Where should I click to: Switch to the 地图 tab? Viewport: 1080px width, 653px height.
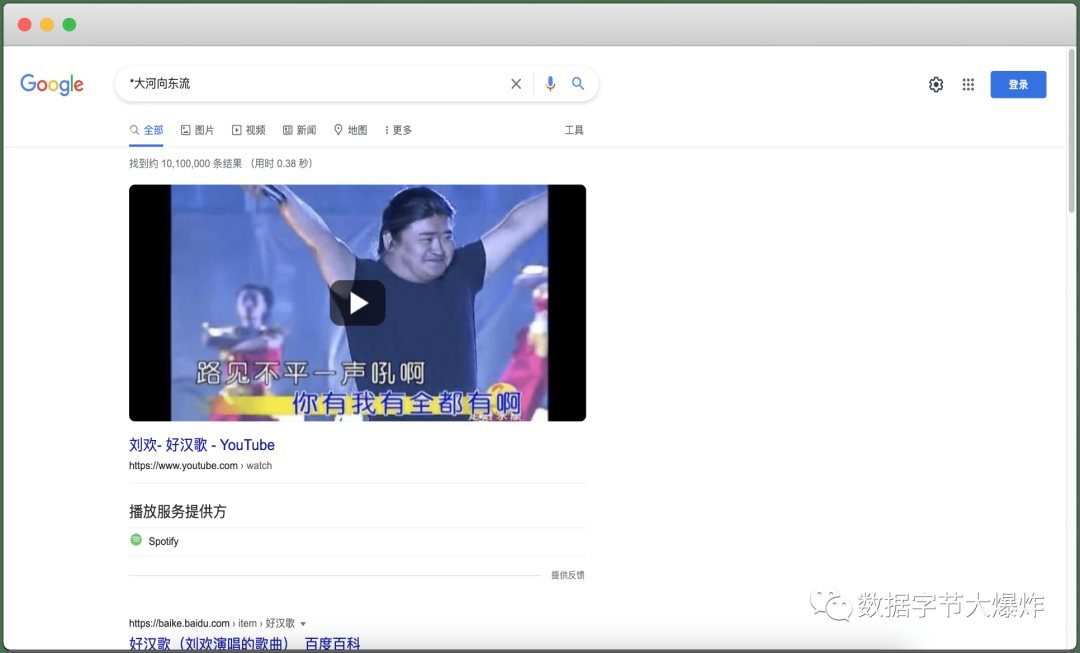point(350,130)
